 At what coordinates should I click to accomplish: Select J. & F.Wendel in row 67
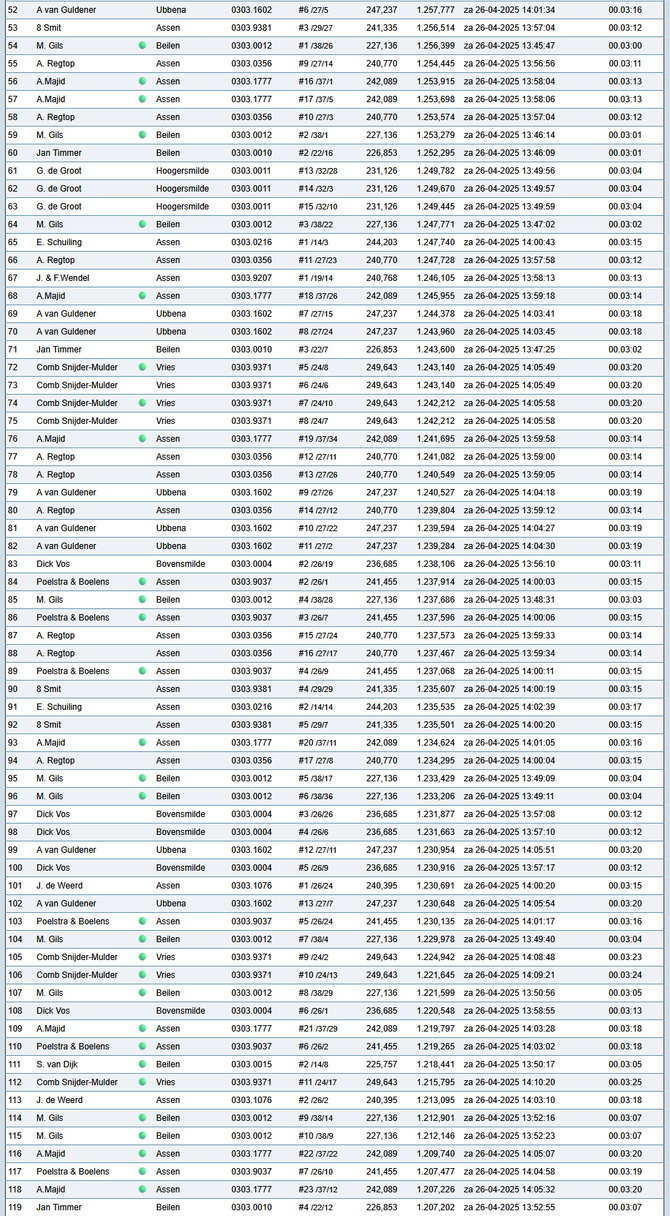pyautogui.click(x=62, y=278)
